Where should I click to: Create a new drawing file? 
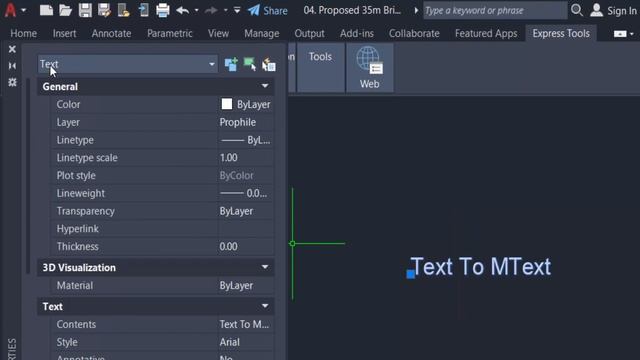[x=46, y=10]
